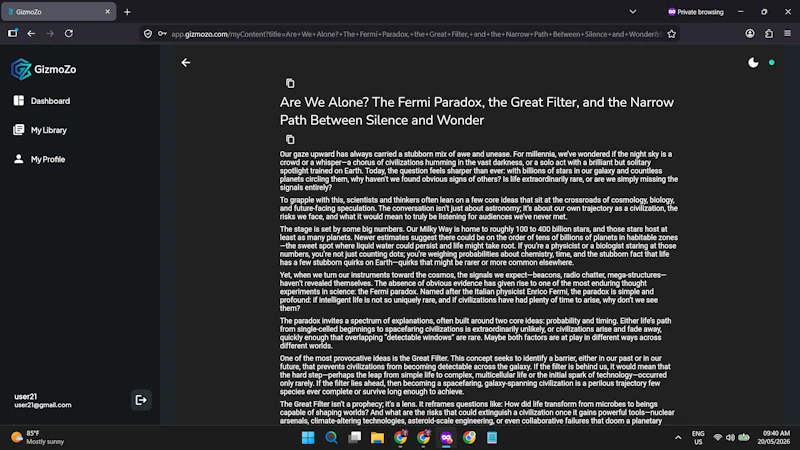Click the tracking protection shield icon
Image resolution: width=800 pixels, height=450 pixels.
tap(148, 34)
